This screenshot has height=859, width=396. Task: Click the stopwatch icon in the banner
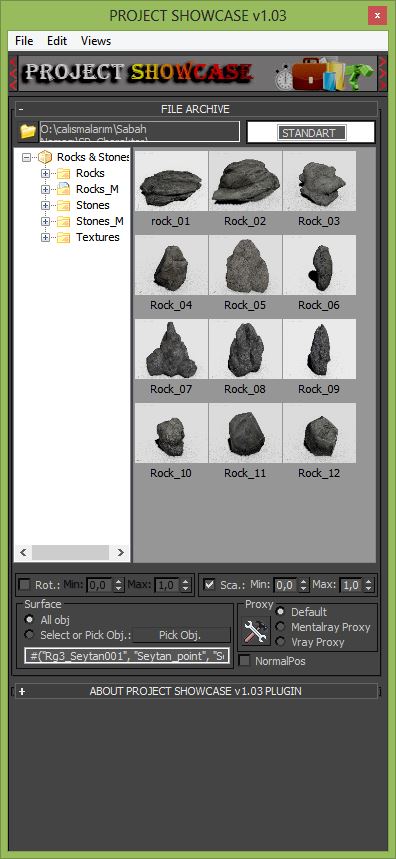[284, 77]
